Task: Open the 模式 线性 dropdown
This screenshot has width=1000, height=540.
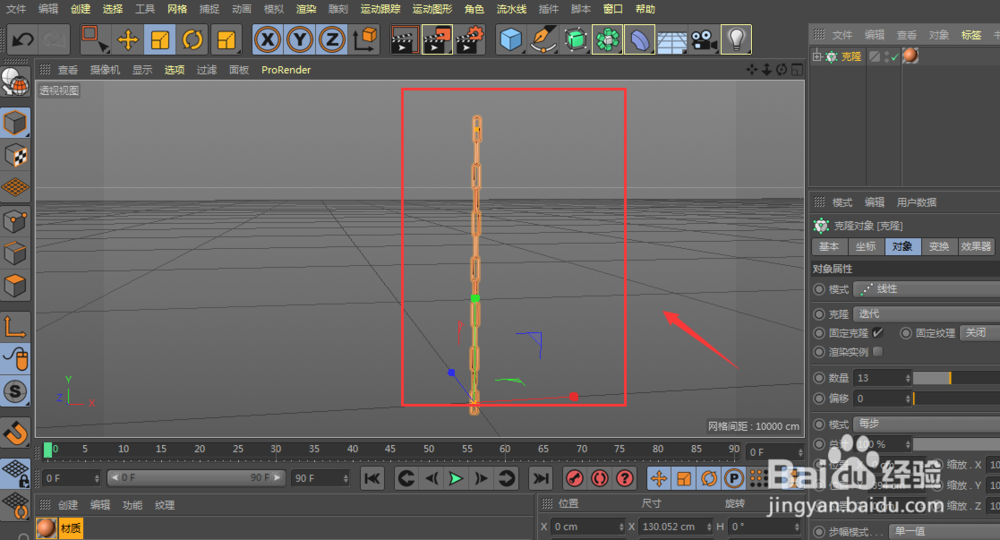Action: click(x=928, y=289)
